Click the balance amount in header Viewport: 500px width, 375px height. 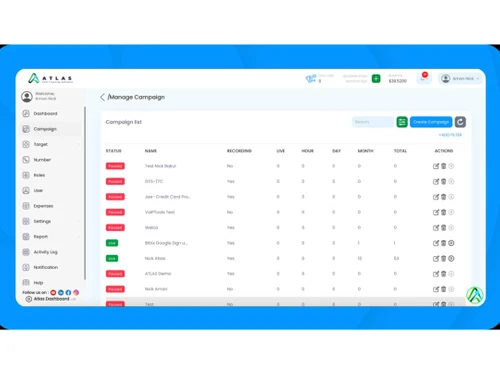[398, 81]
